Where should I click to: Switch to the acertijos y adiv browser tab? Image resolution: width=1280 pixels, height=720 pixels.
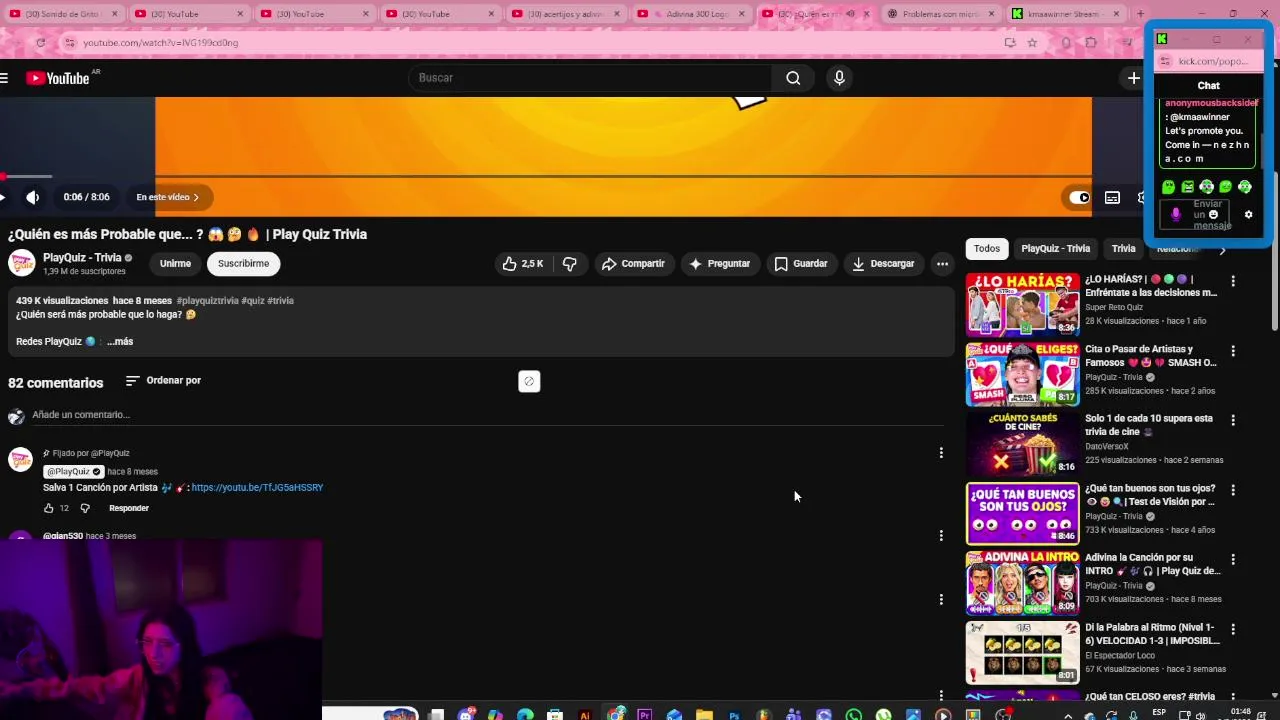pyautogui.click(x=568, y=14)
